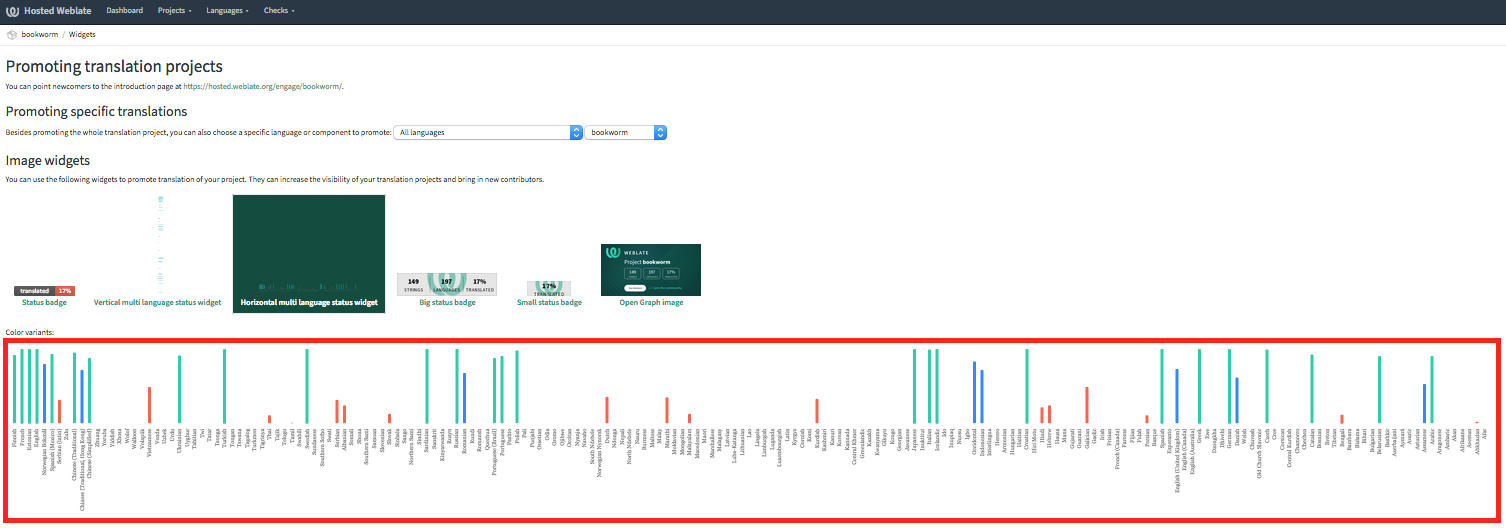Screen dimensions: 1506x528
Task: Open bookworm breadcrumb link
Action: click(40, 34)
